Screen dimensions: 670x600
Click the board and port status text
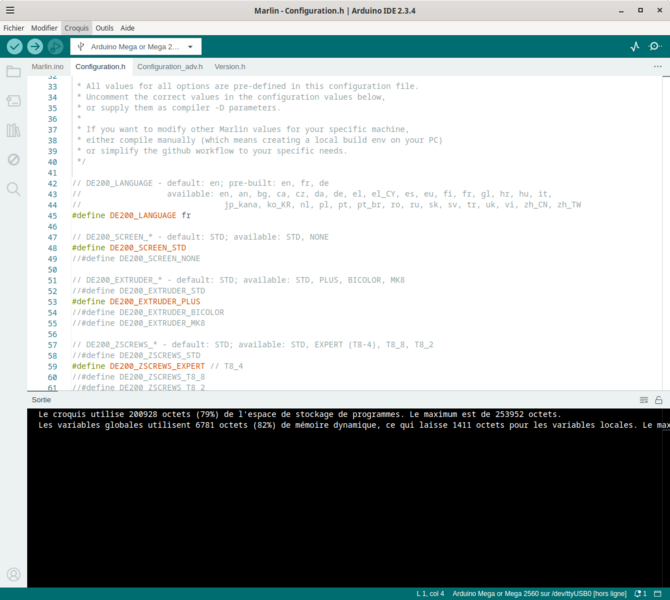(x=539, y=594)
